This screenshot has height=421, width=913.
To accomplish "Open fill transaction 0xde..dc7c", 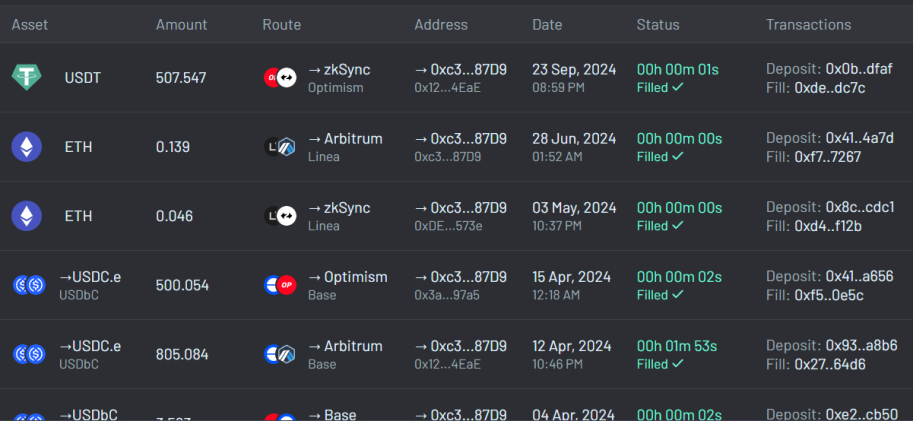I will pos(830,87).
